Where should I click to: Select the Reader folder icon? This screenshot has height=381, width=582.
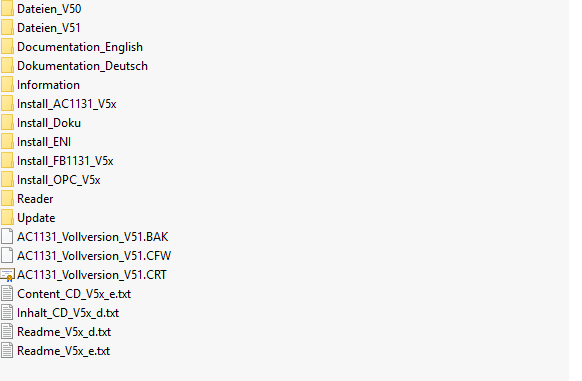(7, 199)
